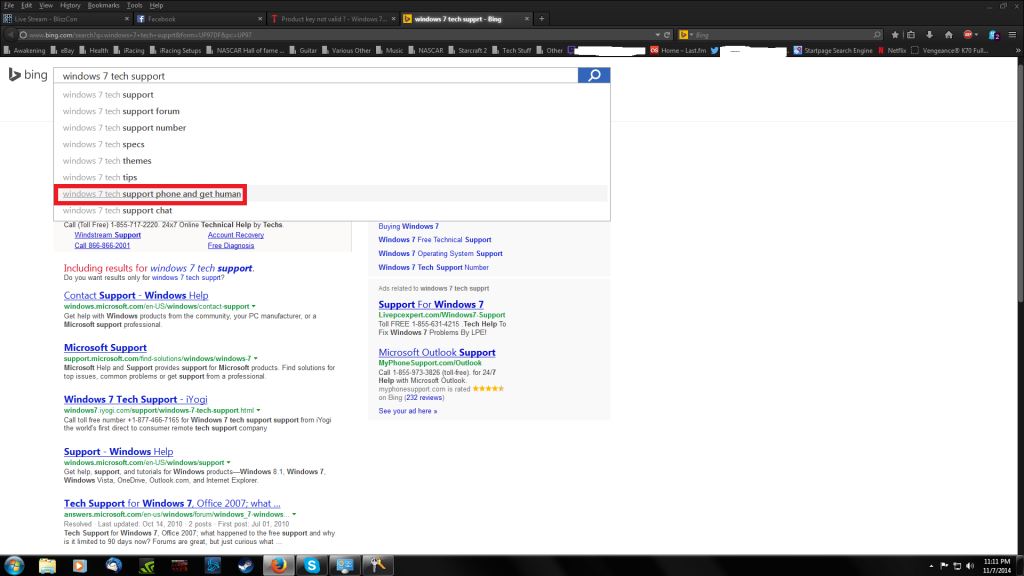Go to the Firefox home page icon
Viewport: 1024px width, 576px height.
click(948, 35)
